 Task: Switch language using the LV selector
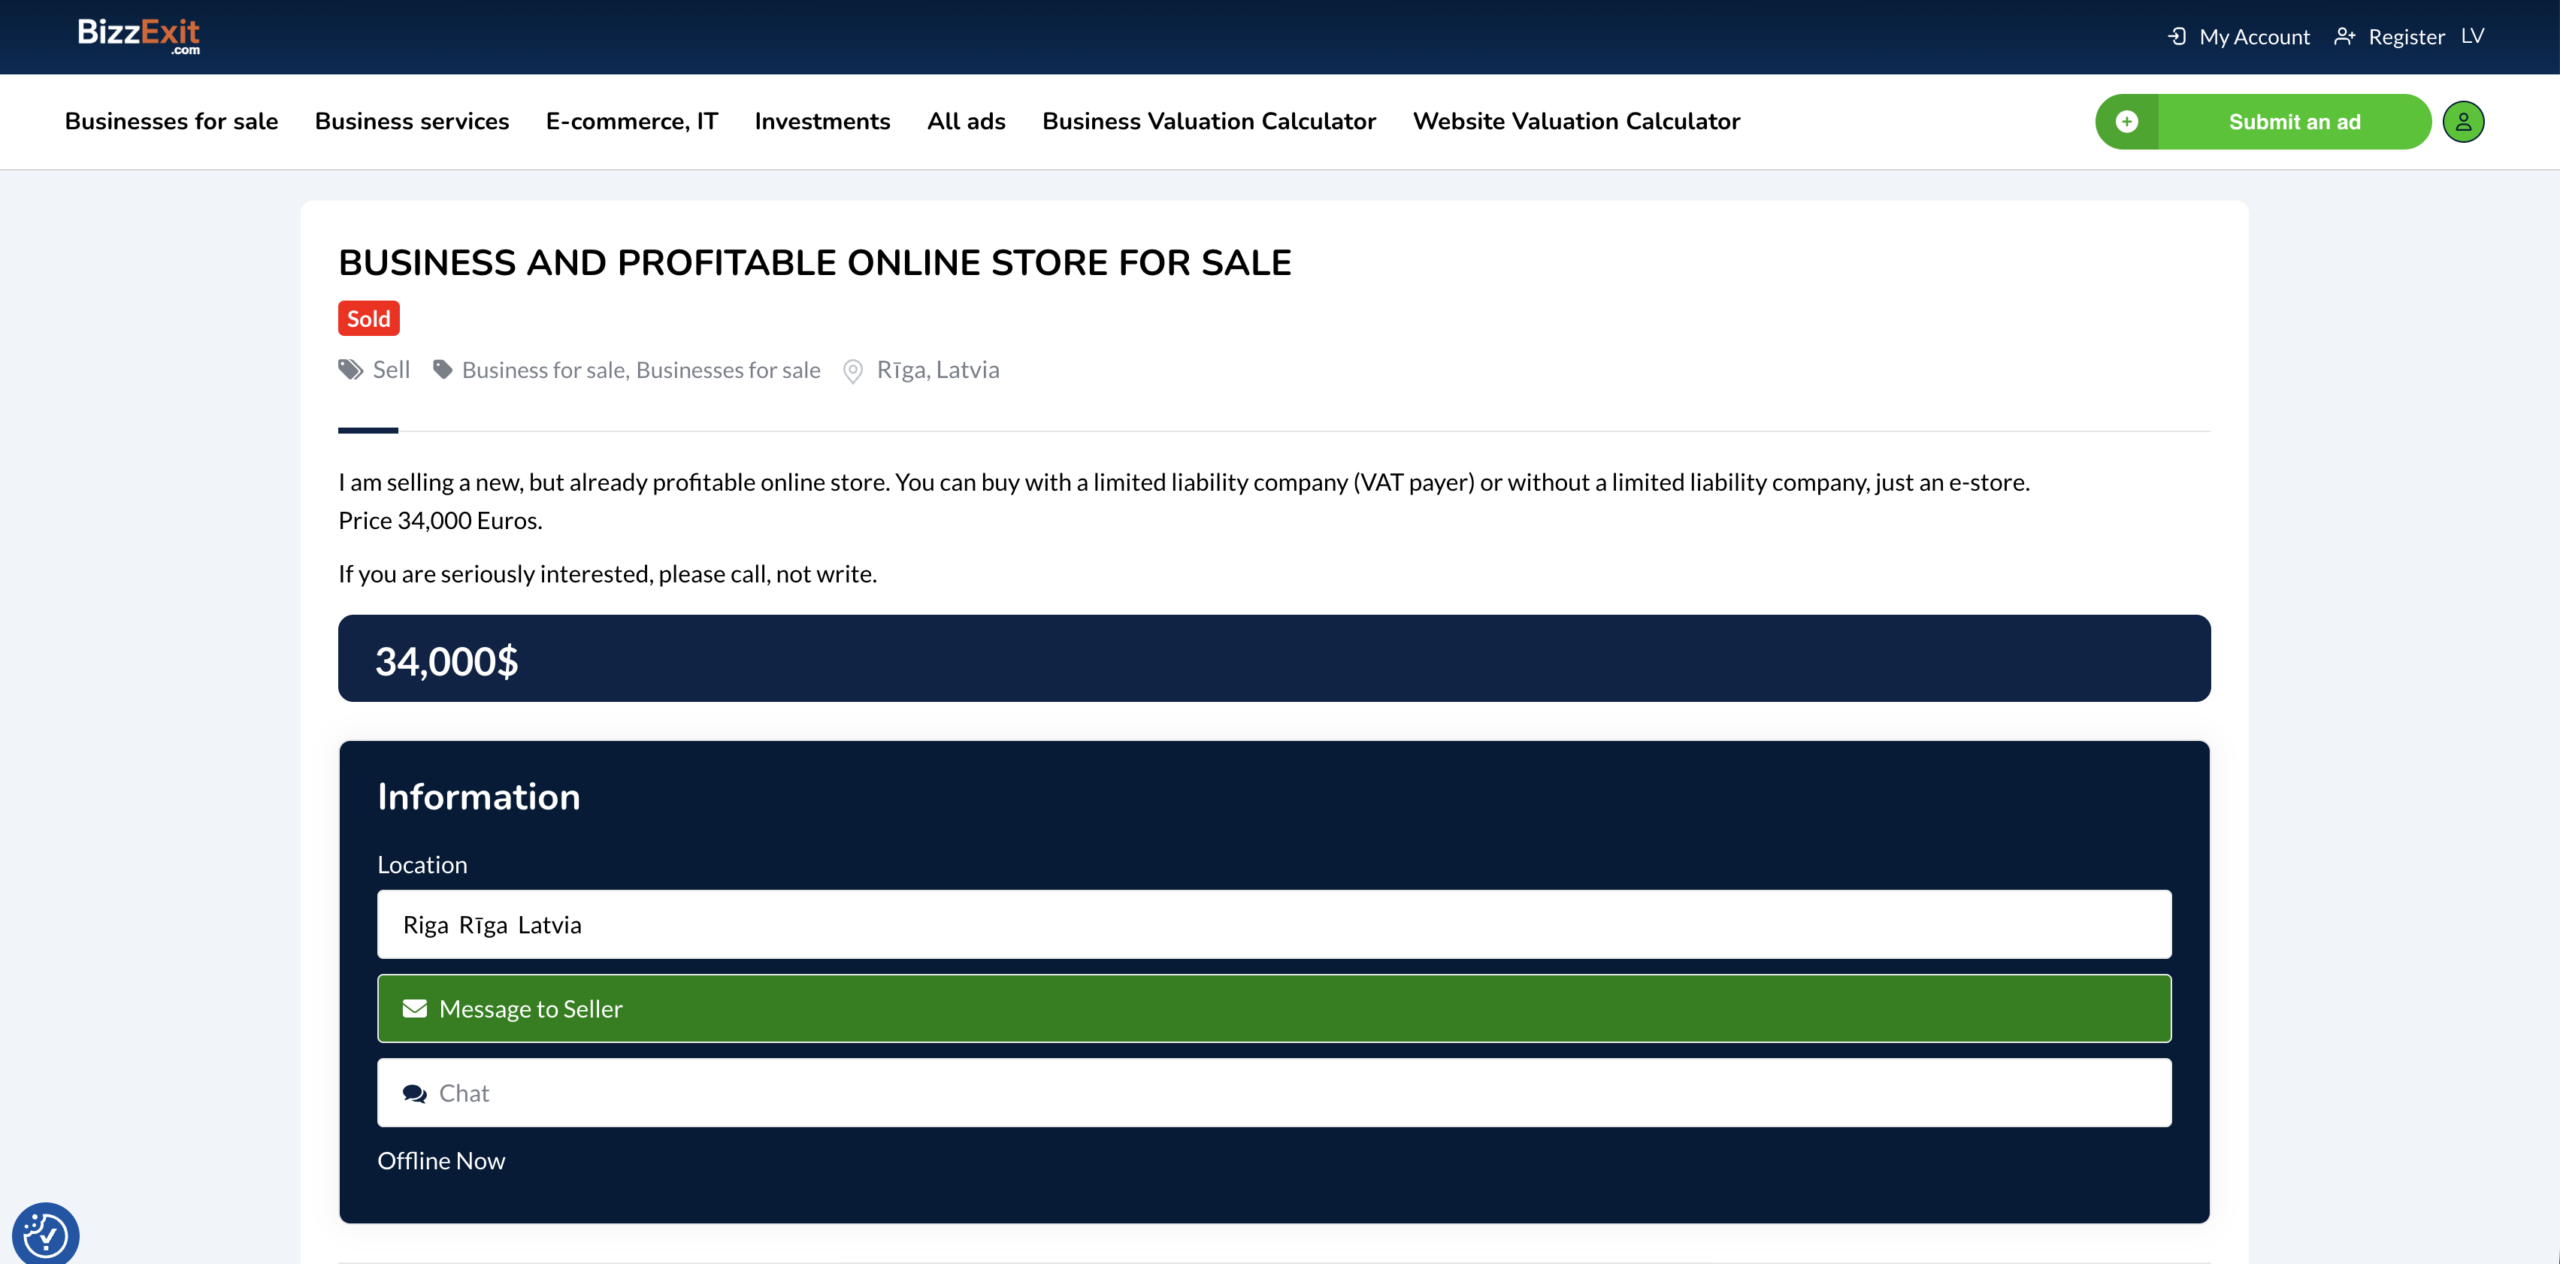[x=2473, y=37]
